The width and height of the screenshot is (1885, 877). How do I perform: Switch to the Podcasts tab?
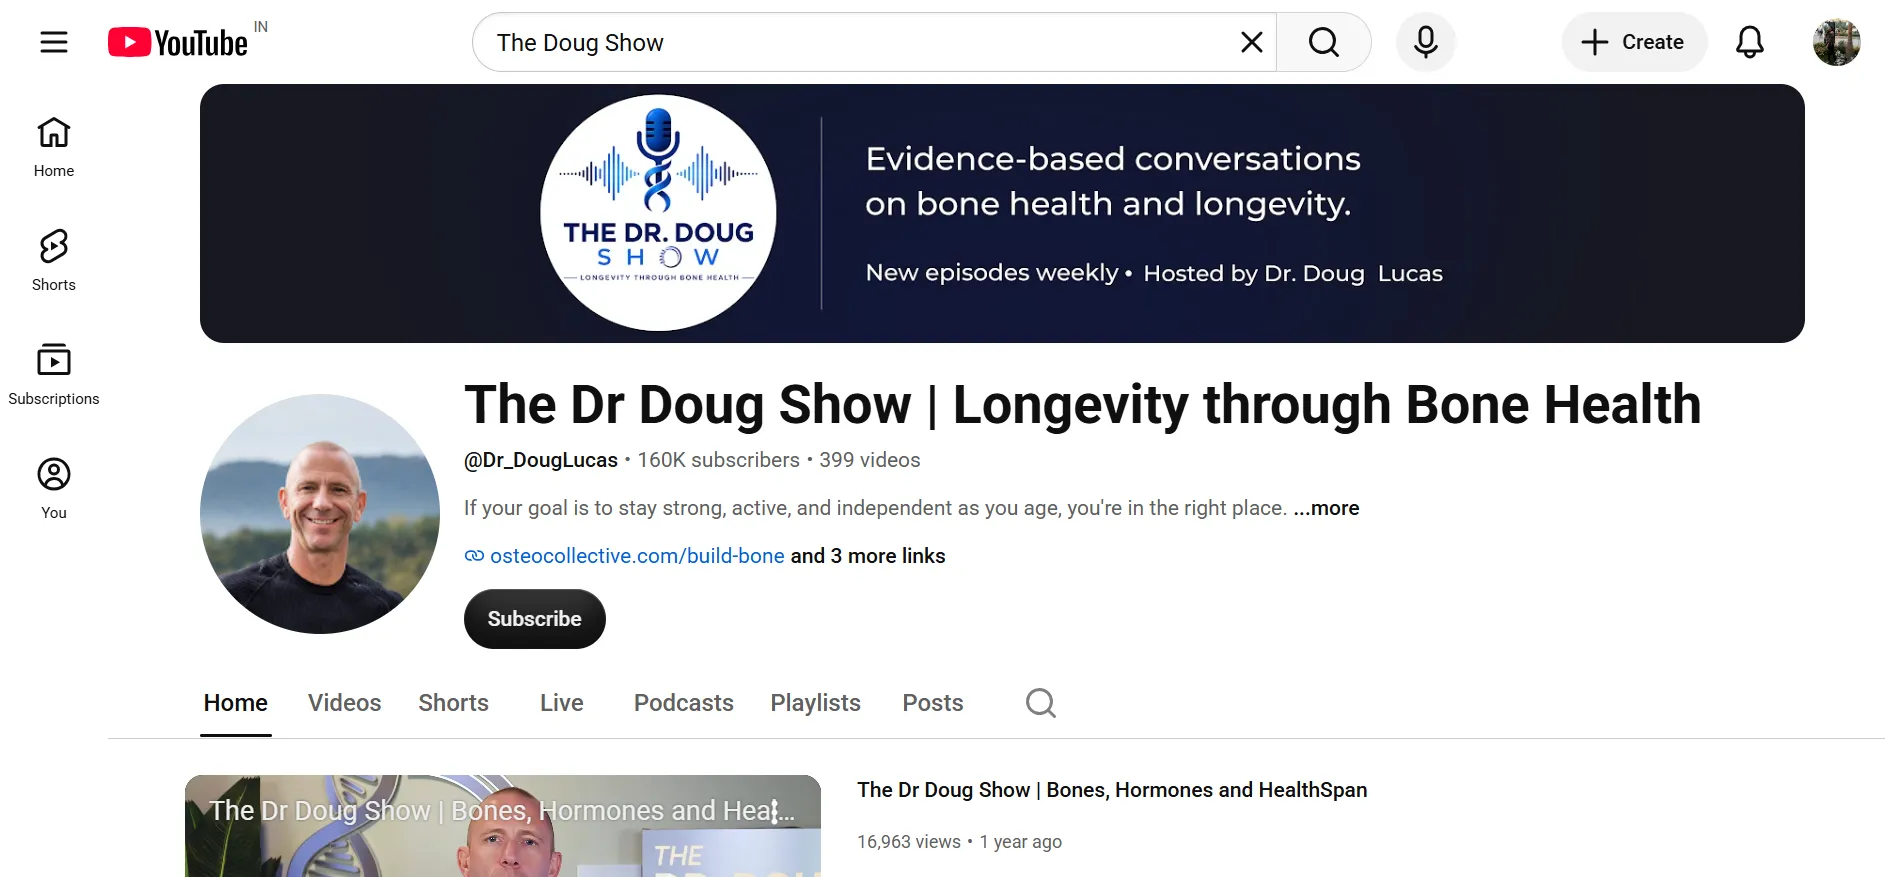[684, 703]
